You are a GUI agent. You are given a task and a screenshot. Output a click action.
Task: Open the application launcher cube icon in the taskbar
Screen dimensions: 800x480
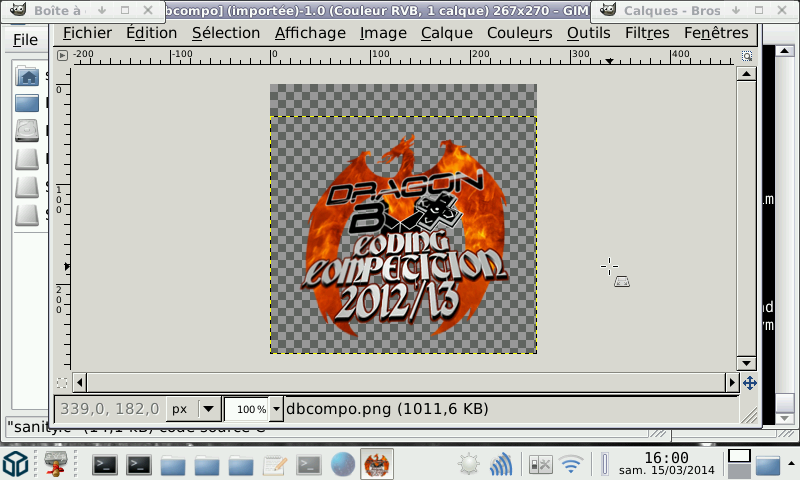pos(15,465)
